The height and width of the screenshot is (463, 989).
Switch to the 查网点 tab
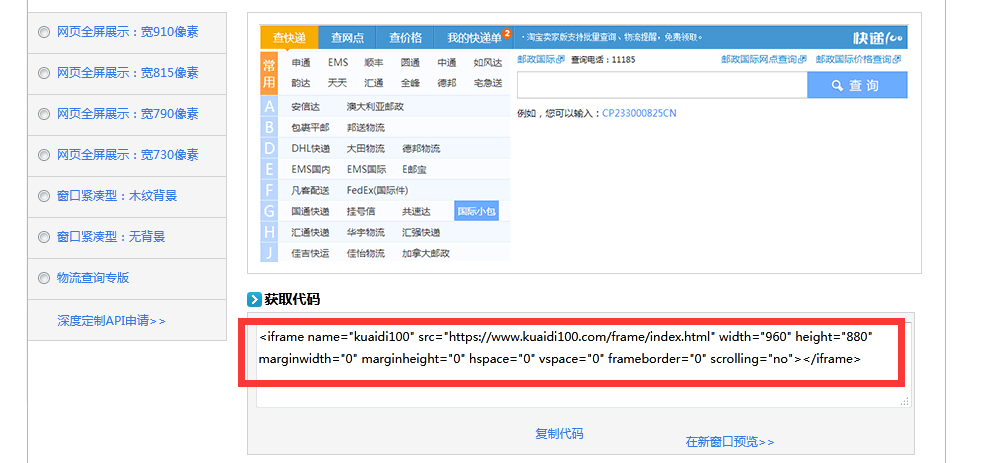[347, 38]
